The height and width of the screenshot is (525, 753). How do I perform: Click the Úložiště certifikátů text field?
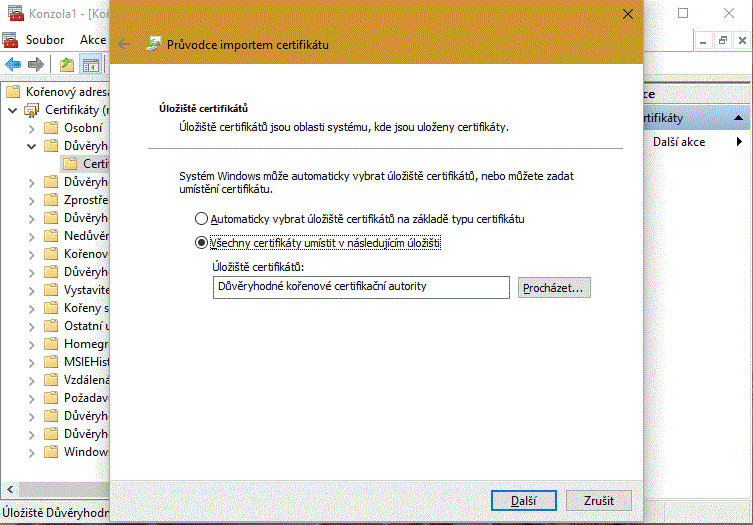pyautogui.click(x=361, y=288)
